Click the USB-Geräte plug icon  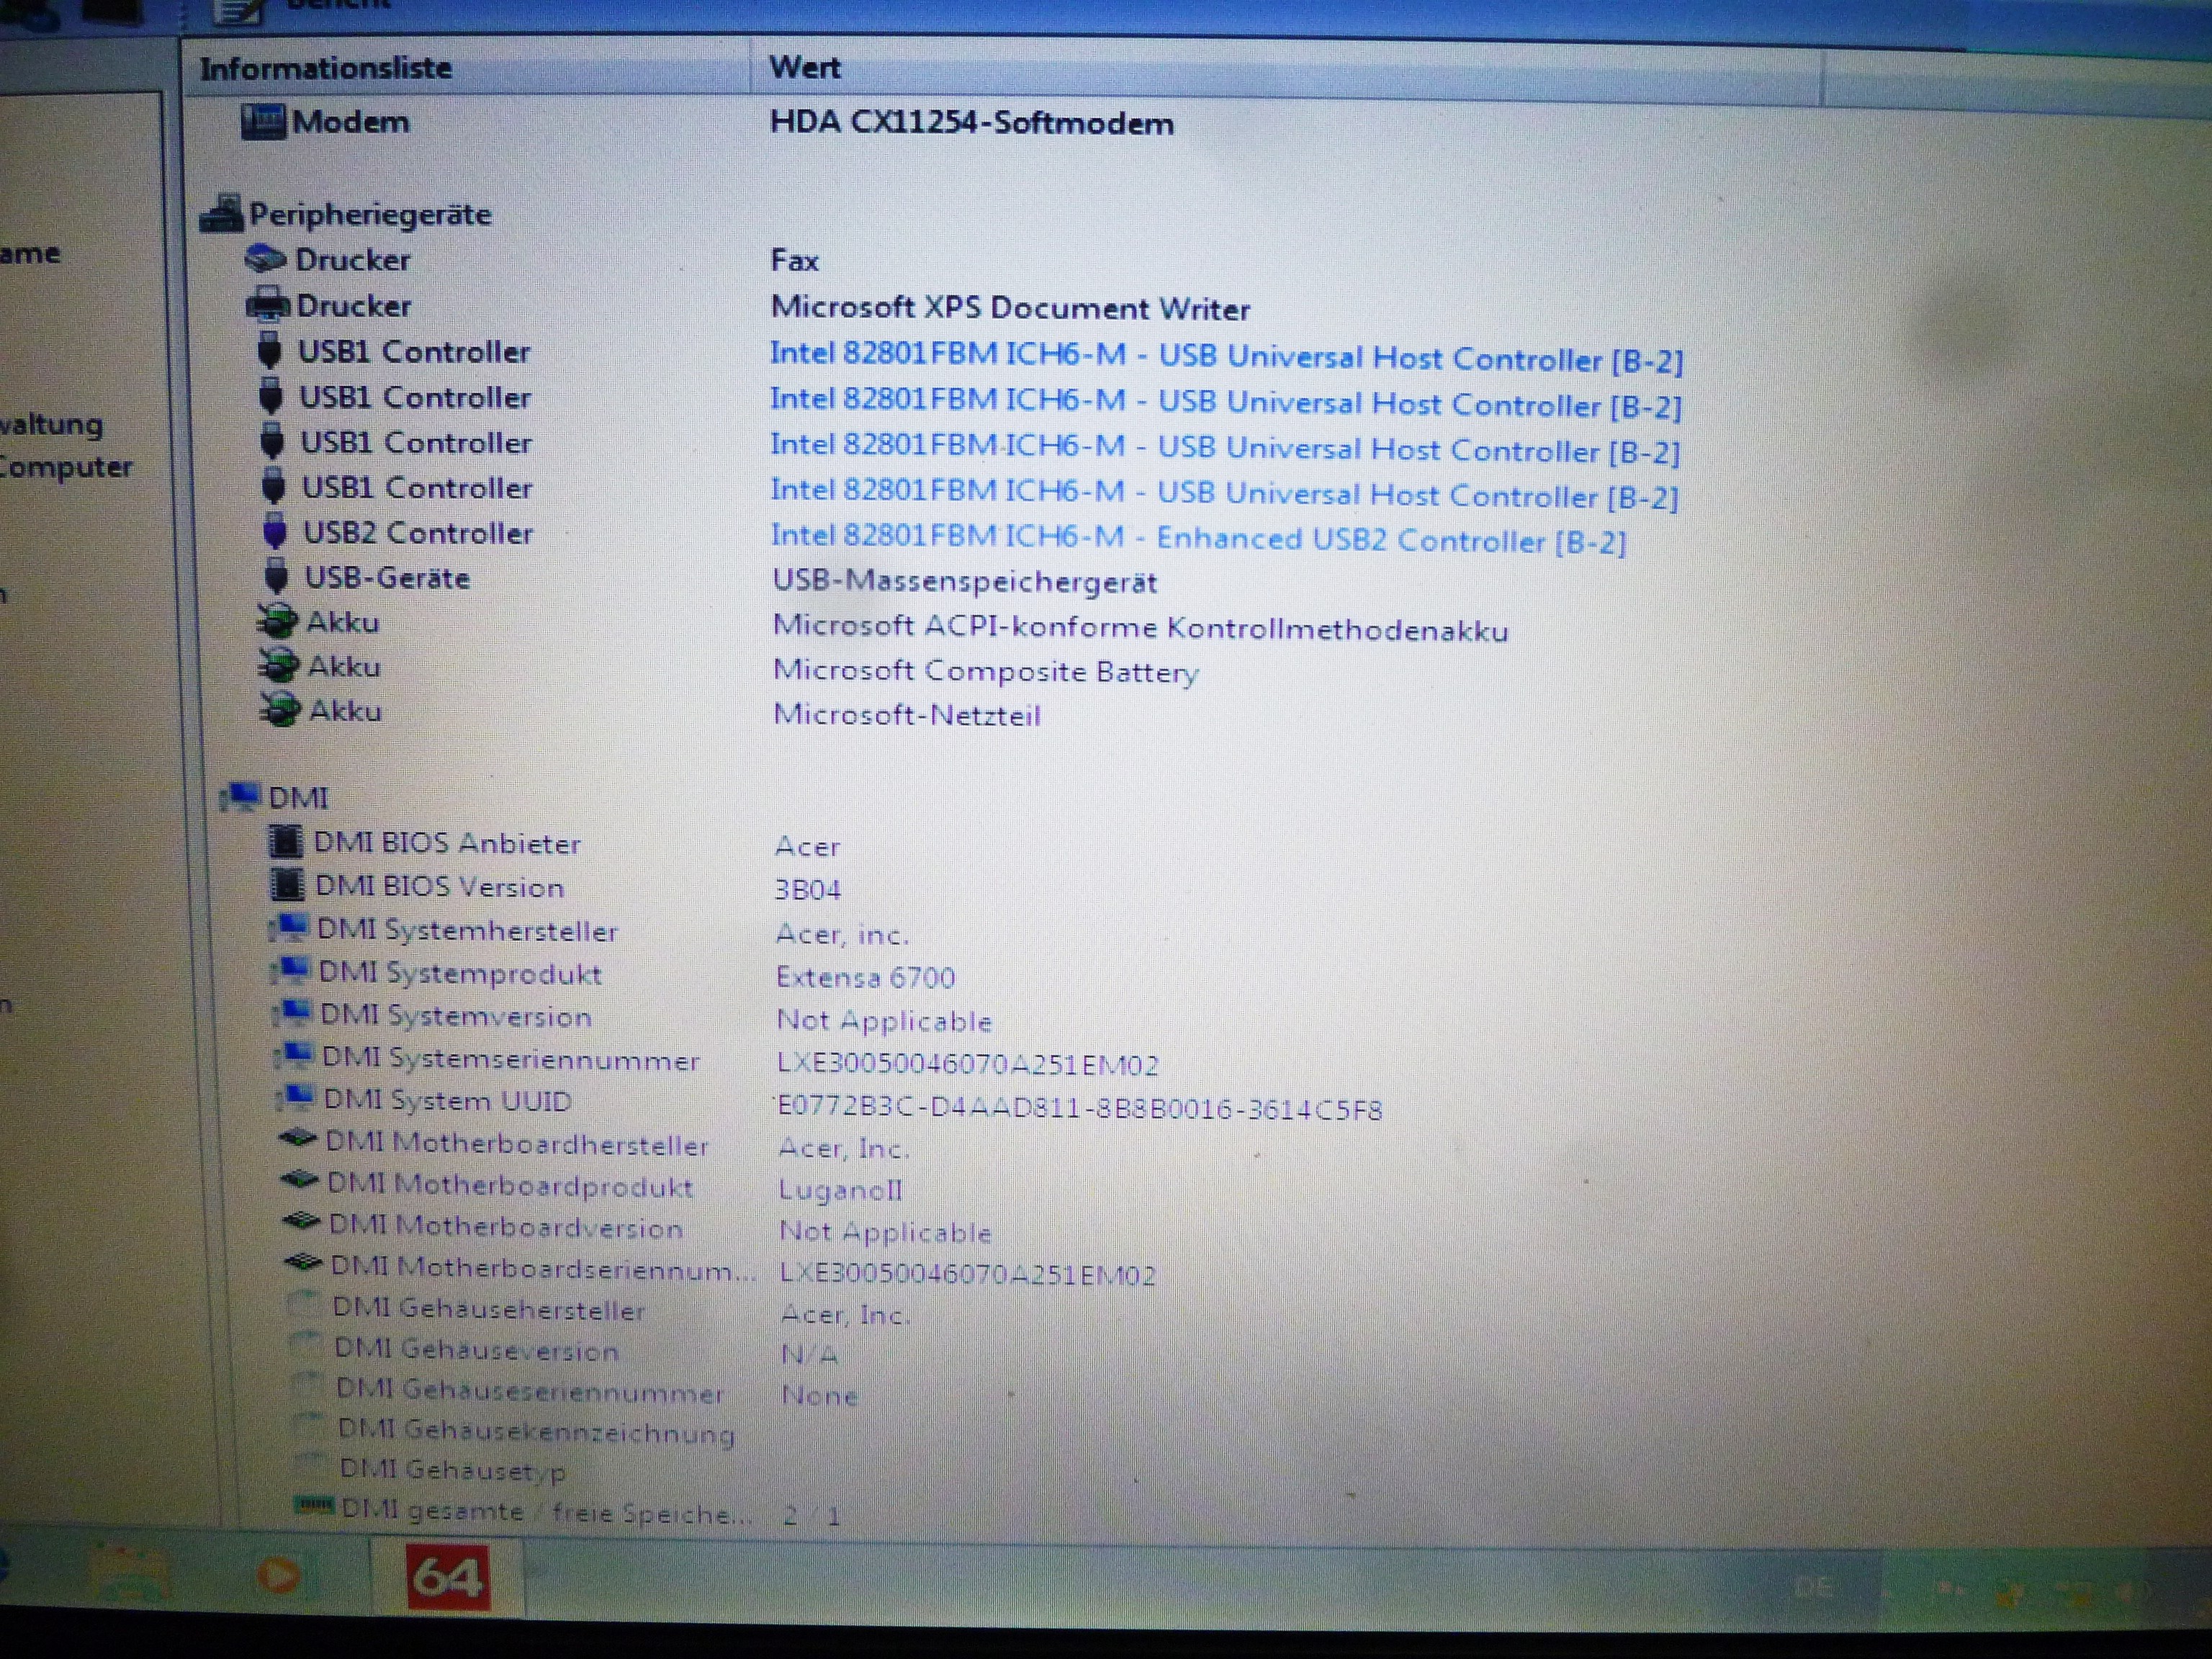276,576
